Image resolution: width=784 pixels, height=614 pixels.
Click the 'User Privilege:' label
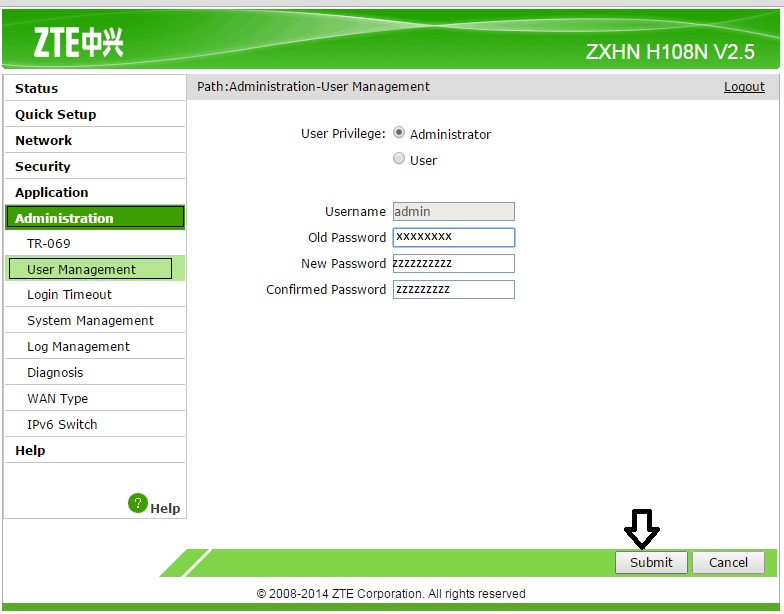point(343,134)
